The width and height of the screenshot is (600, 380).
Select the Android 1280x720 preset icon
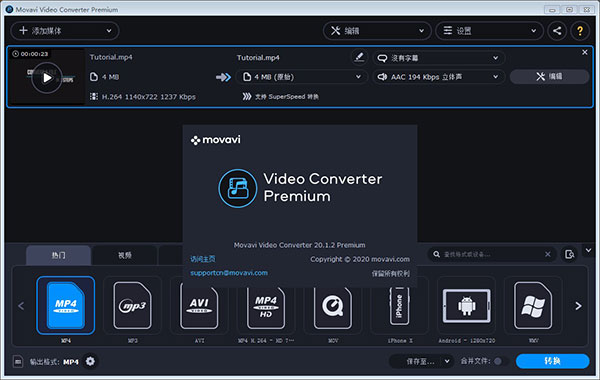466,305
